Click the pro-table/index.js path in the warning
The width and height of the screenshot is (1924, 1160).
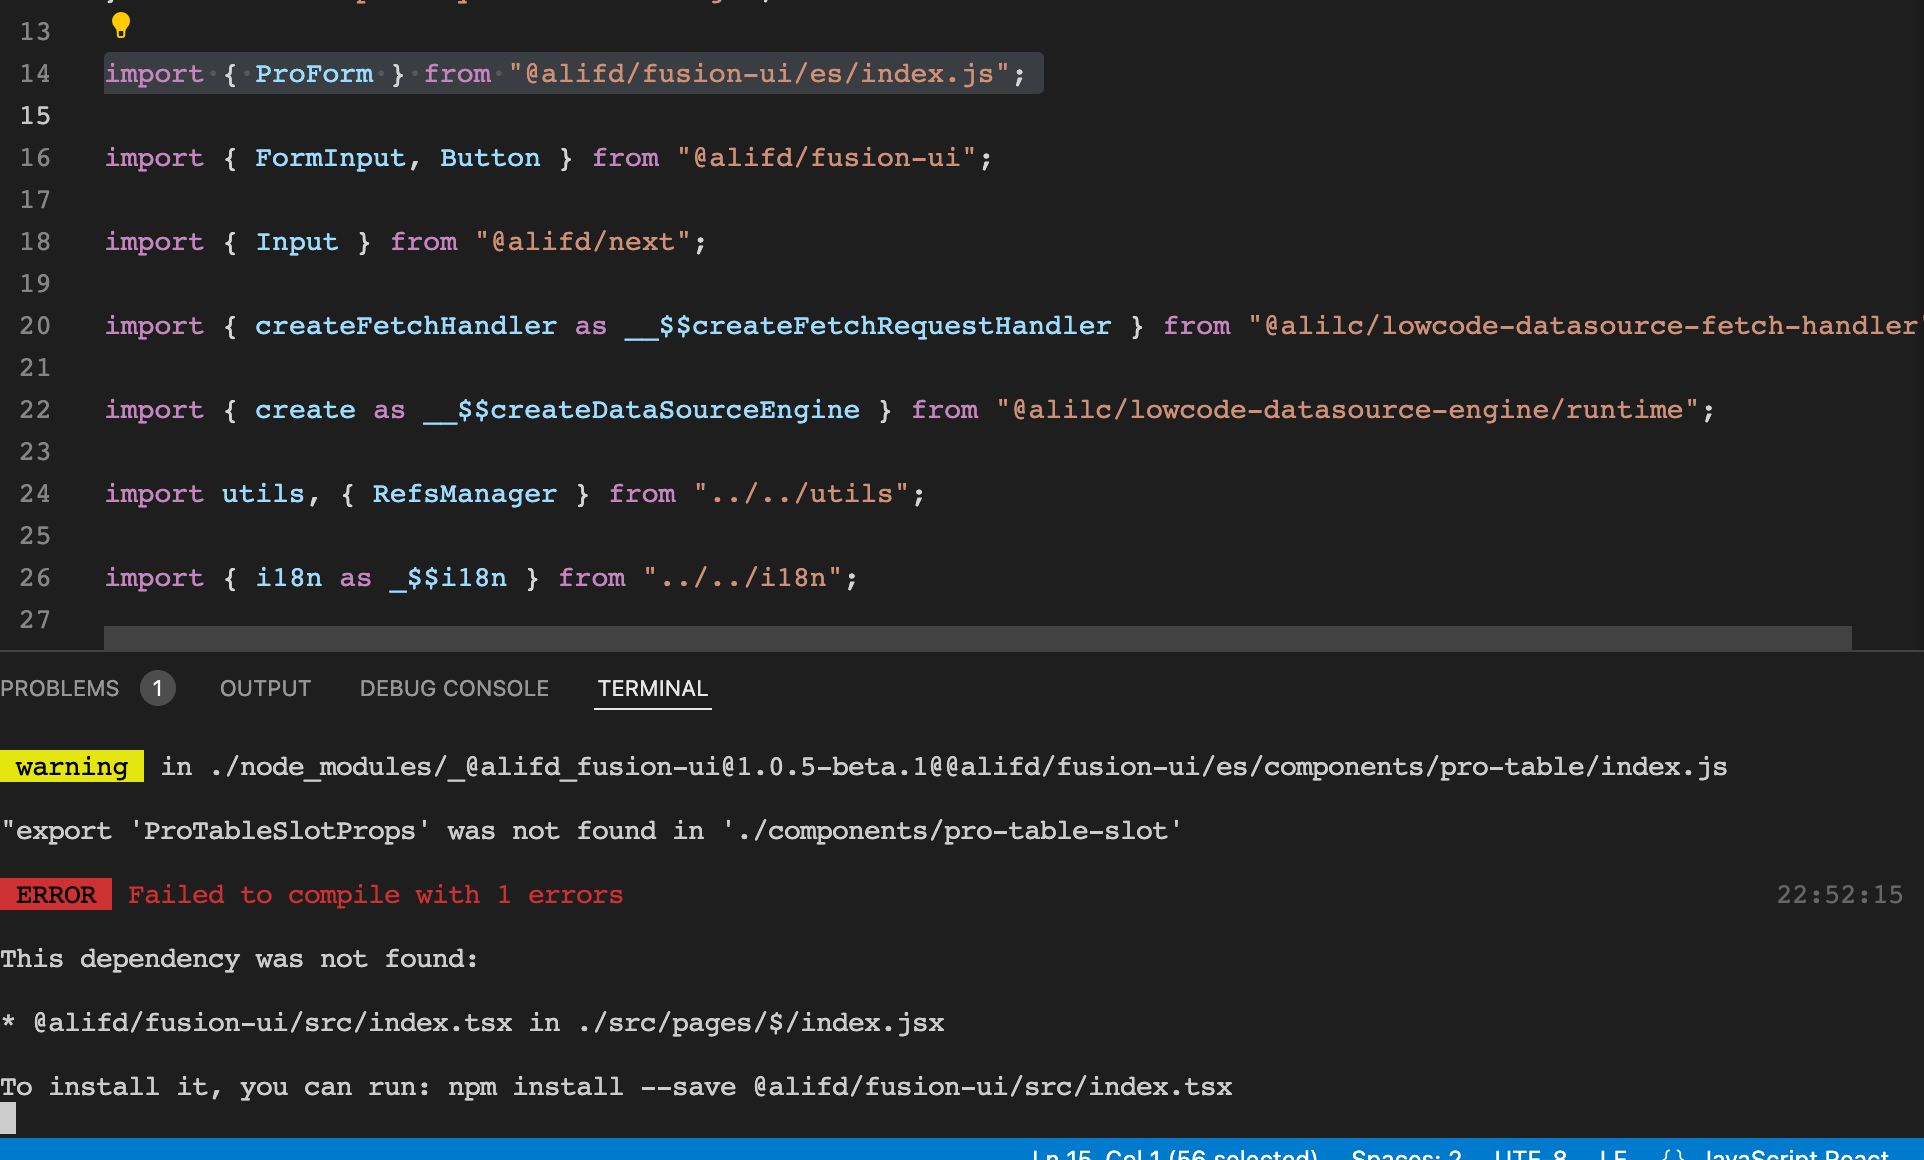point(969,766)
